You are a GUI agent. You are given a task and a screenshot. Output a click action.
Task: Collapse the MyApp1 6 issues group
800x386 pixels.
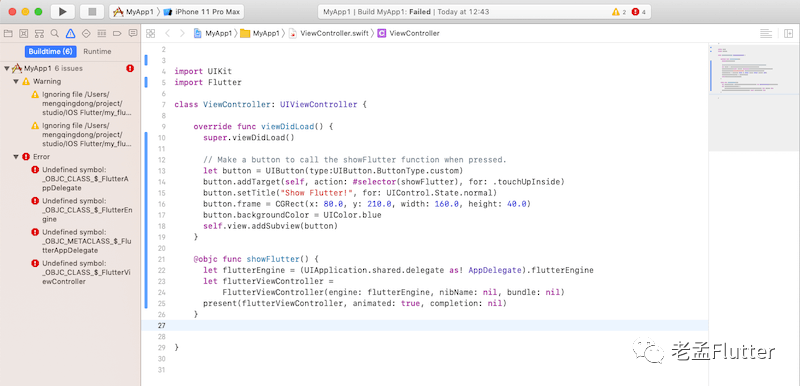click(x=7, y=68)
